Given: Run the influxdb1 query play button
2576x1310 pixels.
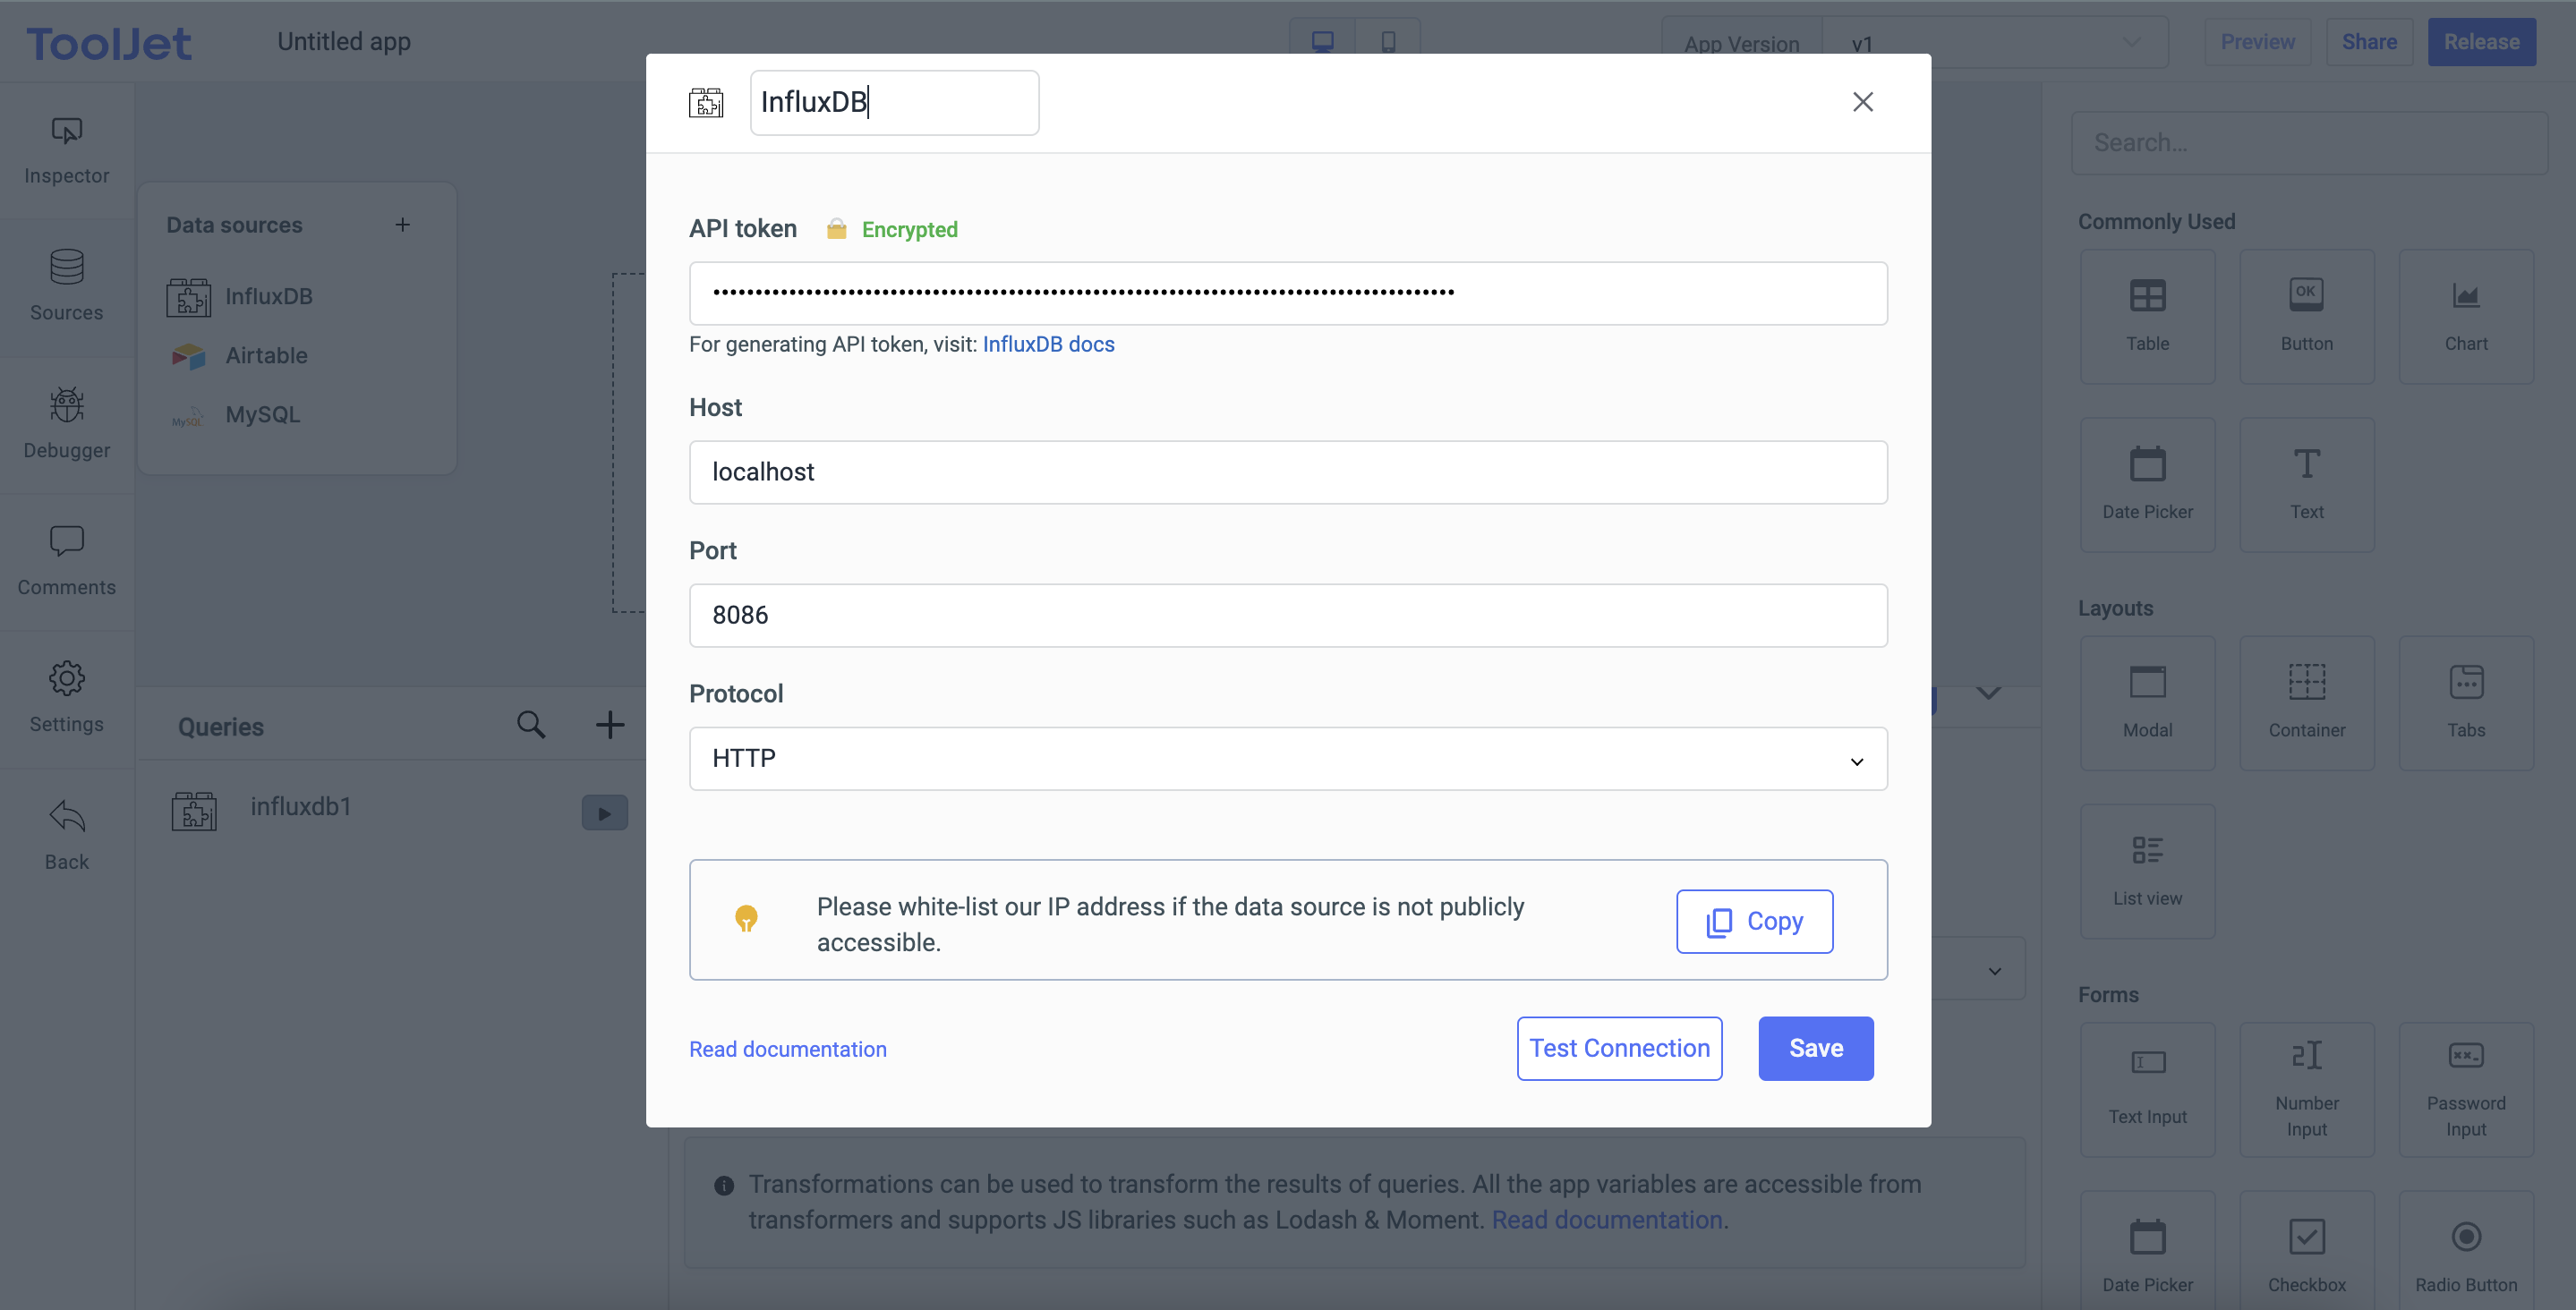Looking at the screenshot, I should 604,813.
